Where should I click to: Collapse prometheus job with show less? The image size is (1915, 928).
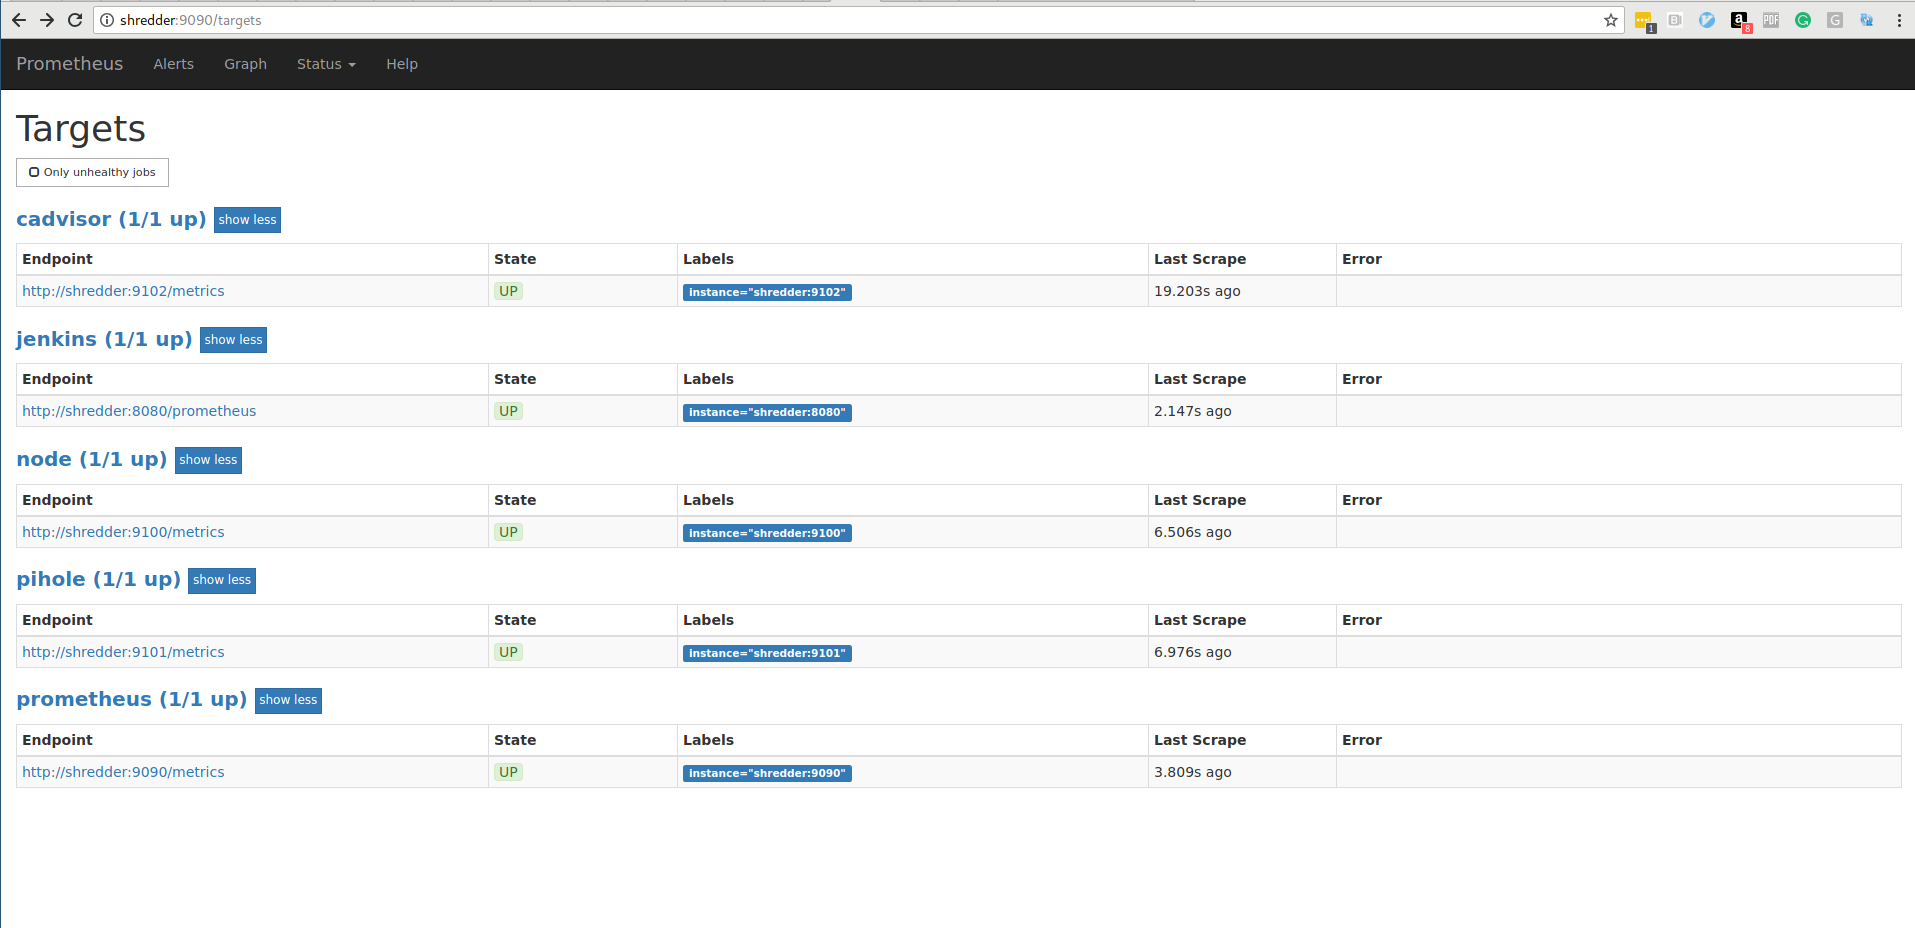[288, 700]
